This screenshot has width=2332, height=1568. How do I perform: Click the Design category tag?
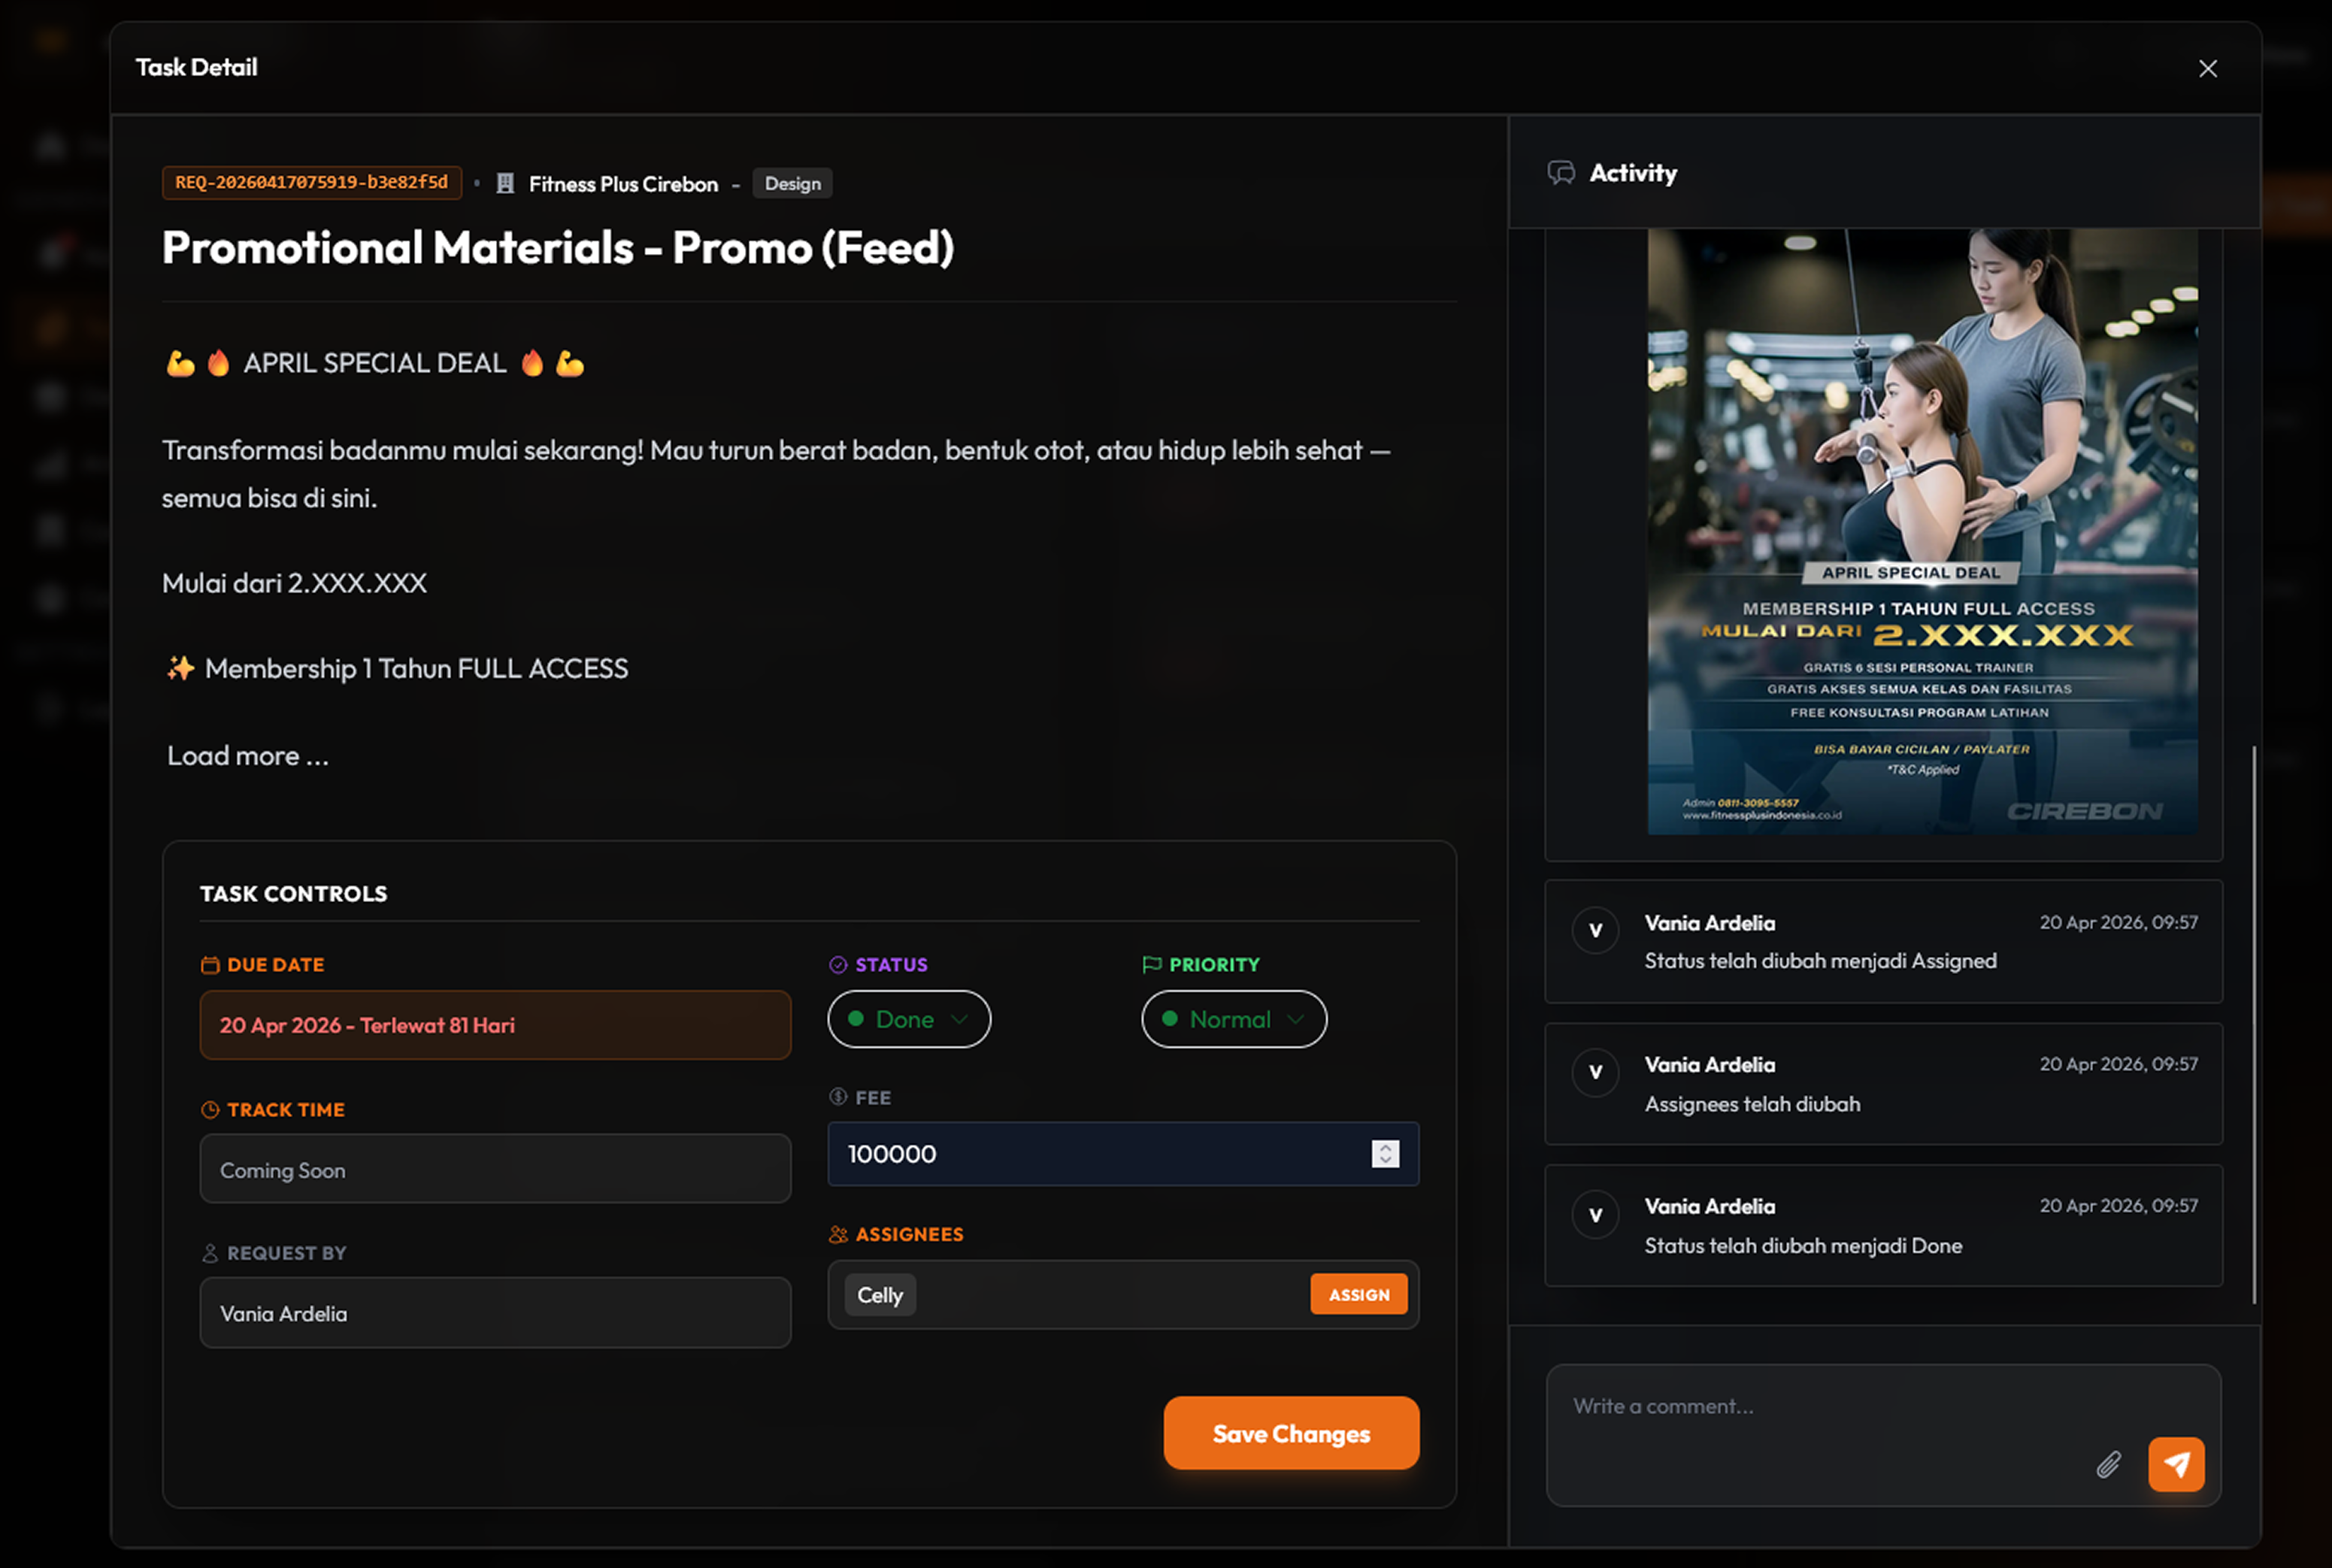click(793, 184)
